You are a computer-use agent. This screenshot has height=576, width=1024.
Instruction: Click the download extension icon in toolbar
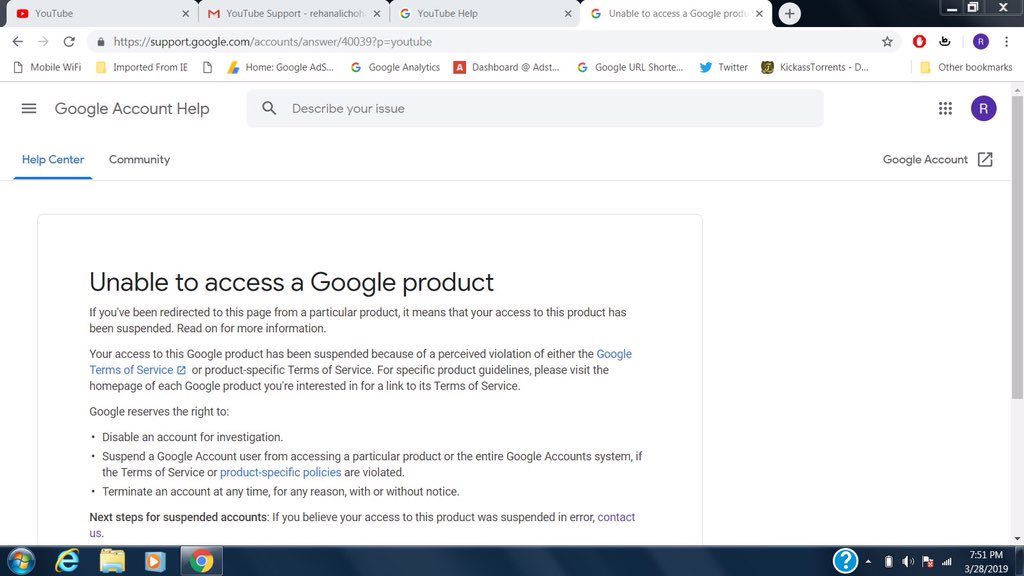click(x=944, y=41)
